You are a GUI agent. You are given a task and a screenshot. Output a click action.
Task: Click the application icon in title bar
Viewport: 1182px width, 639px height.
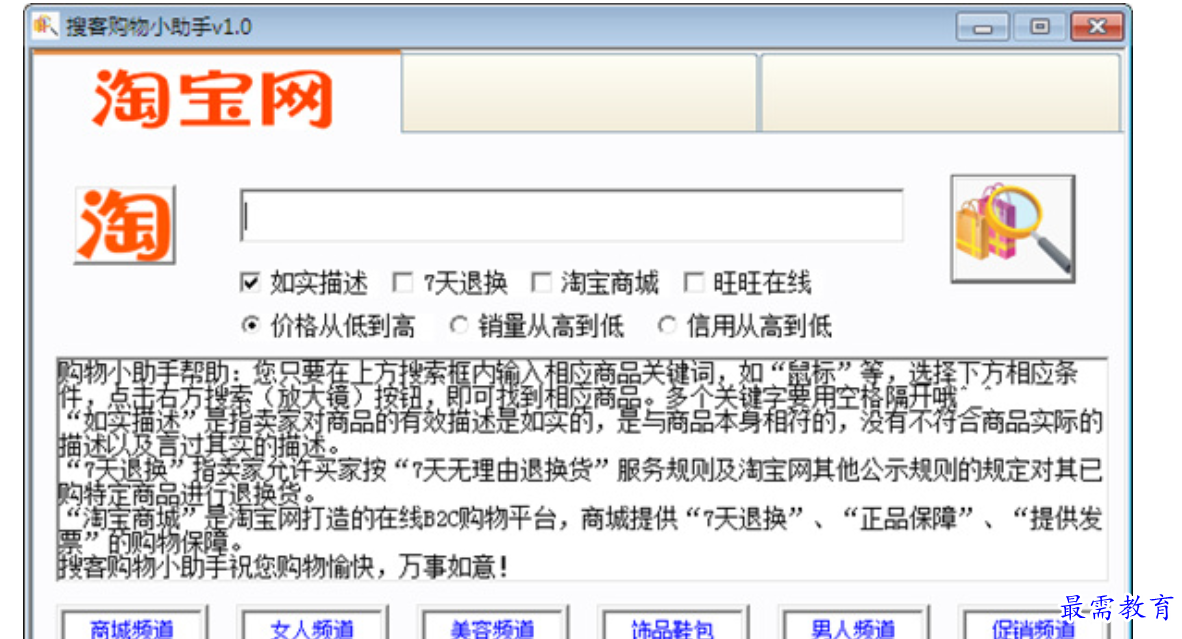(45, 26)
